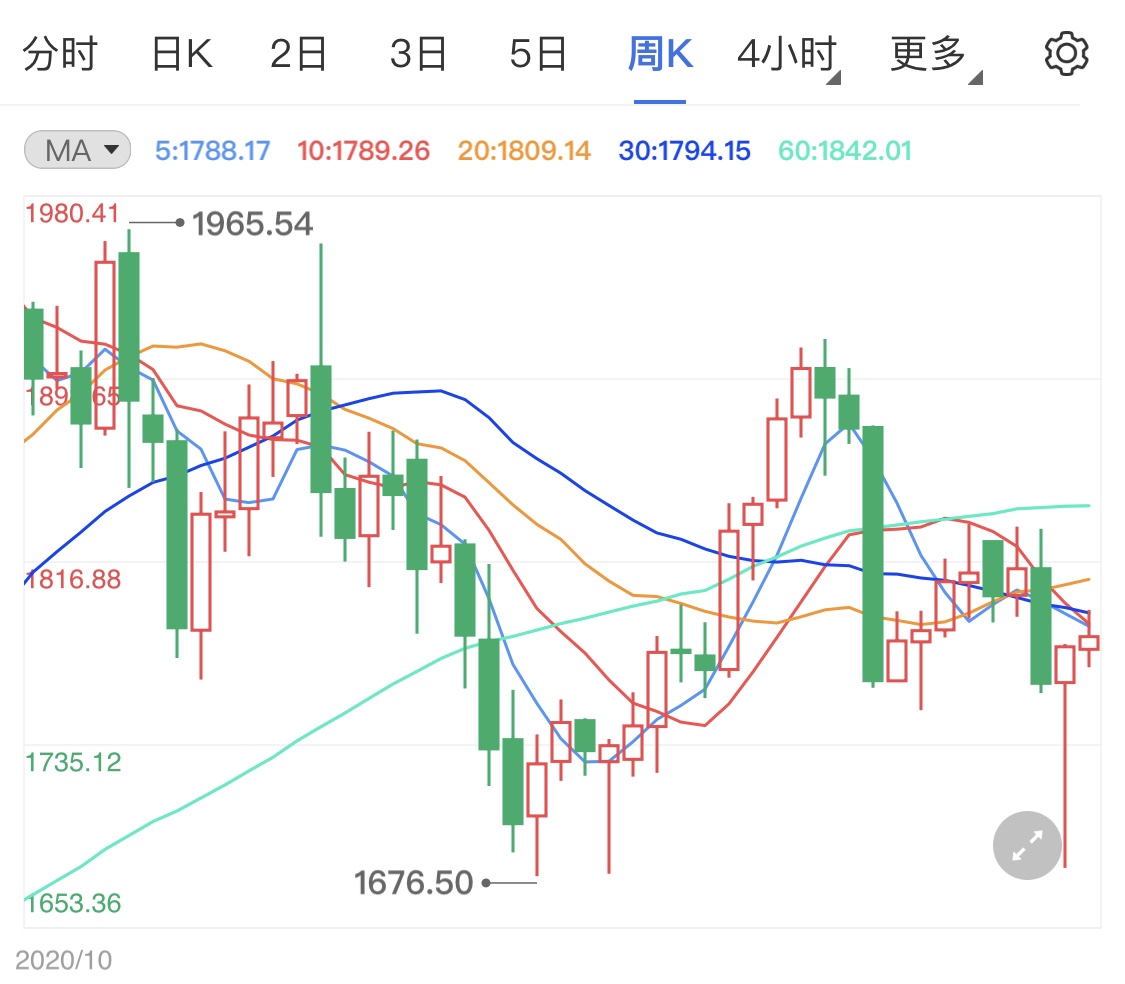Click the MA 20:1809.14 value
Image resolution: width=1125 pixels, height=984 pixels.
pyautogui.click(x=524, y=151)
